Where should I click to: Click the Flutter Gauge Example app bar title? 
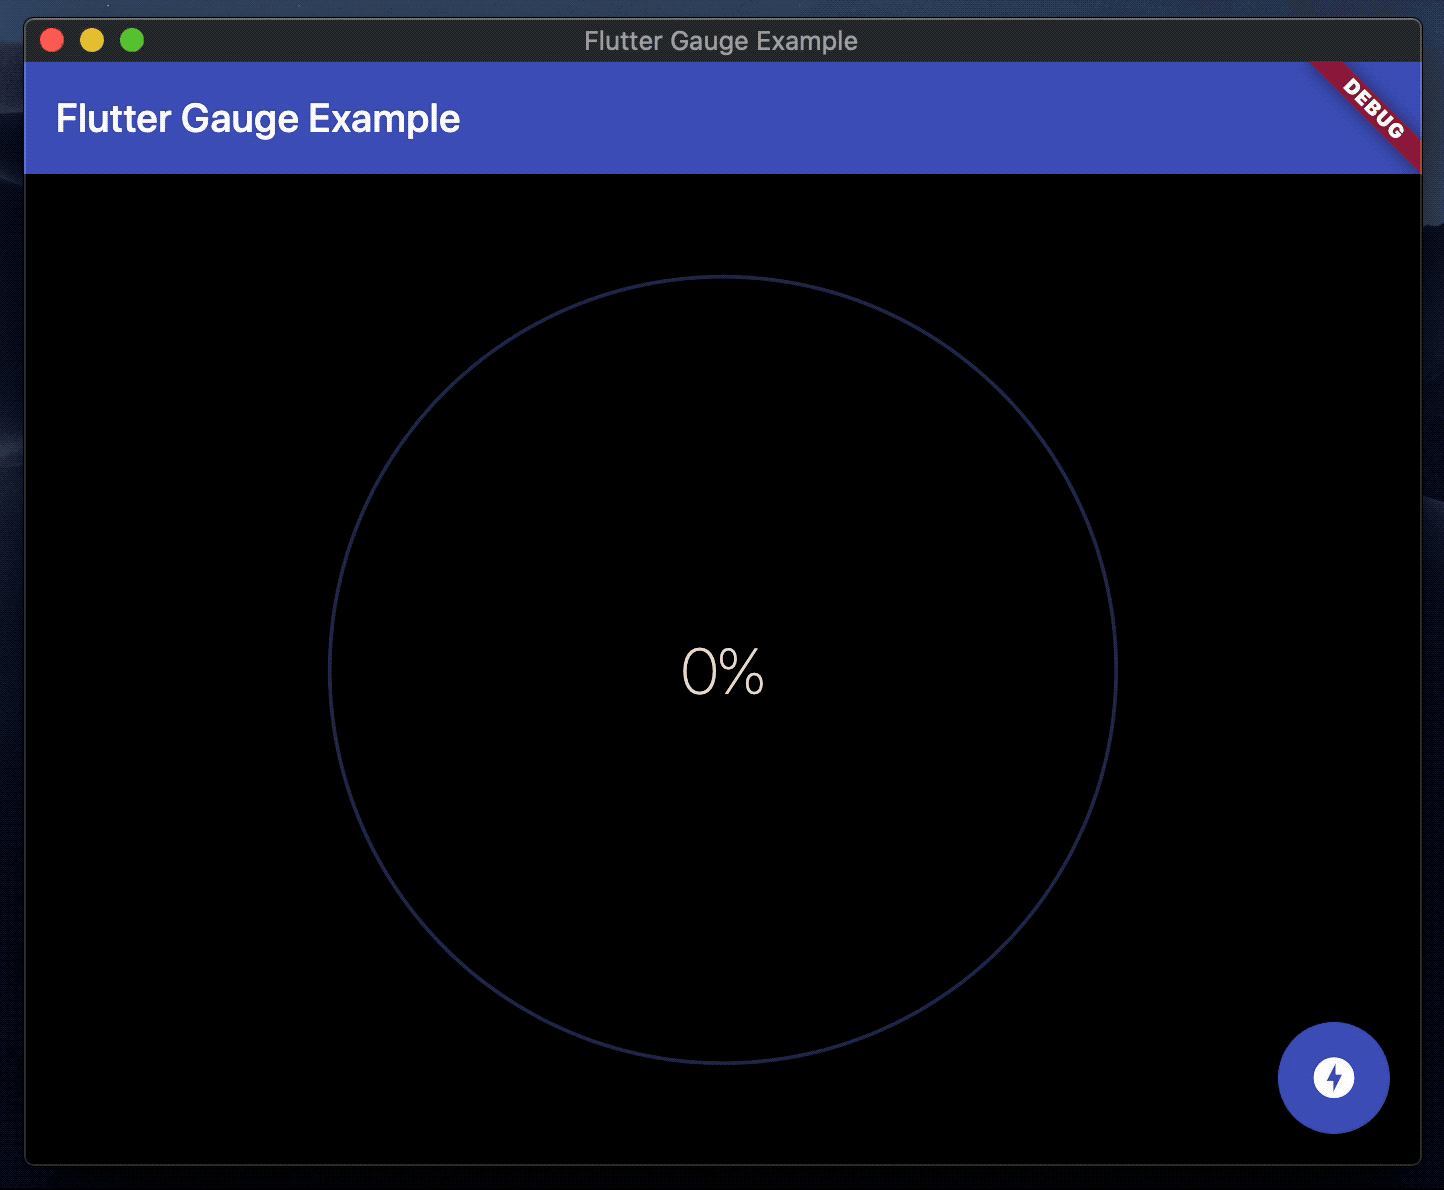pyautogui.click(x=258, y=119)
